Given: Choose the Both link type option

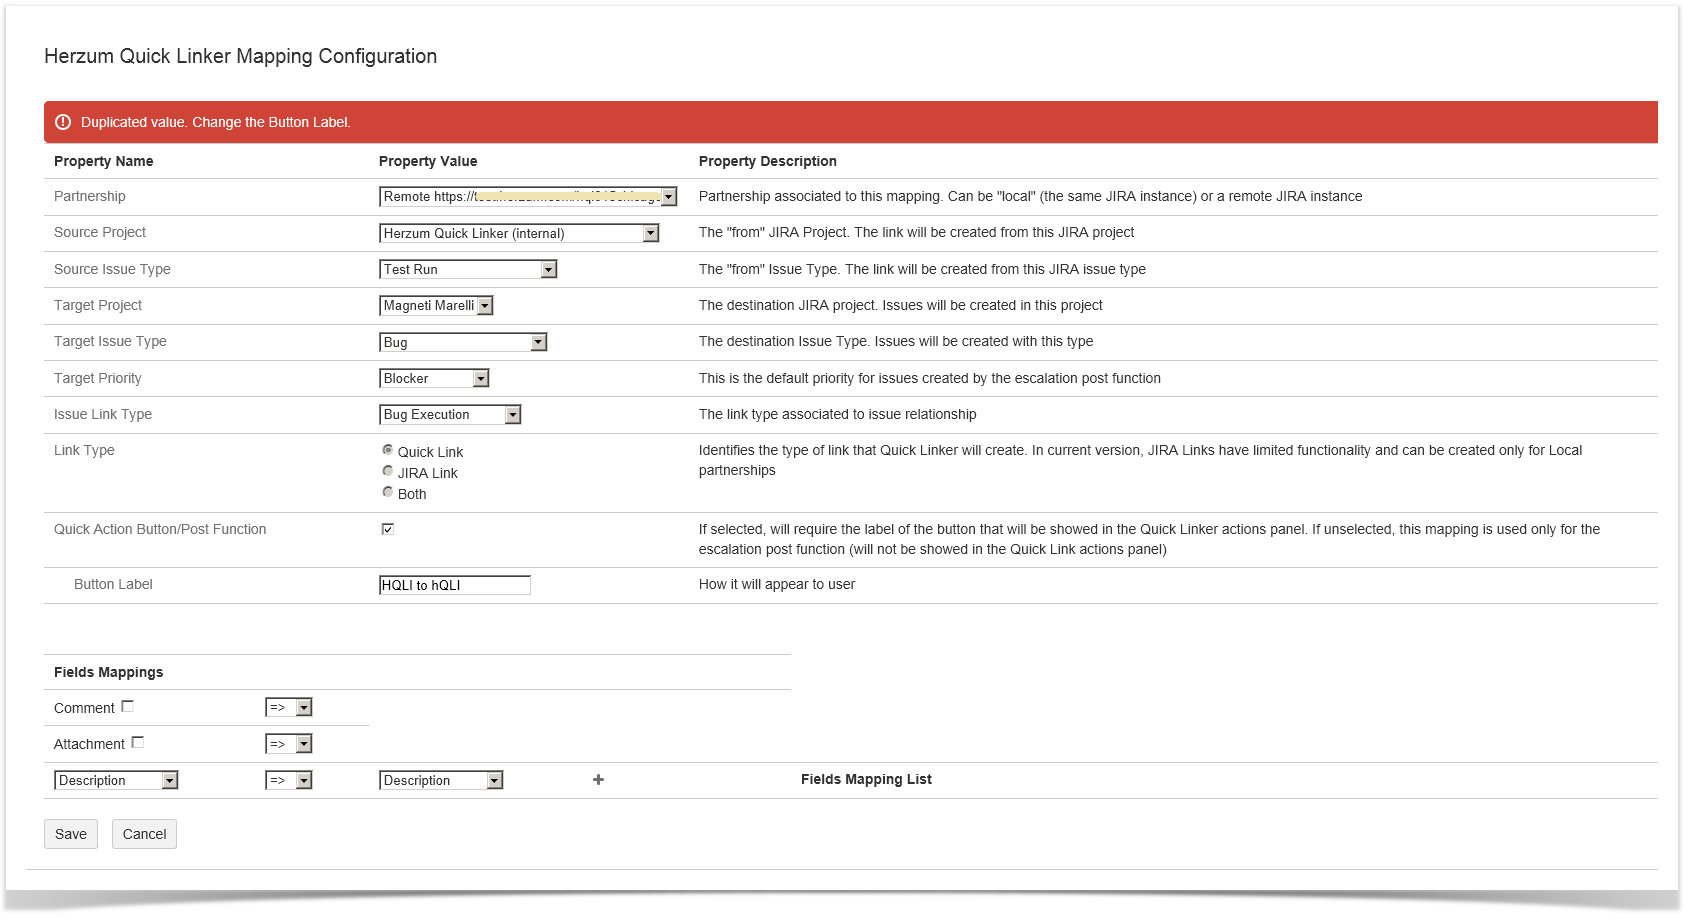Looking at the screenshot, I should 388,492.
